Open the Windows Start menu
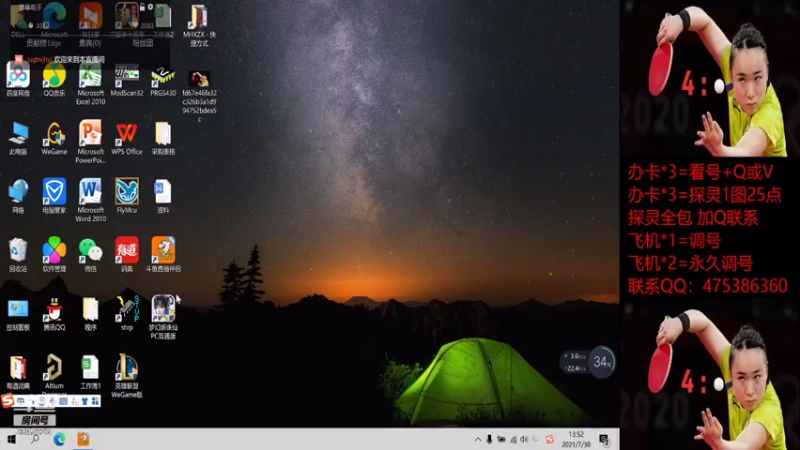 coord(11,439)
